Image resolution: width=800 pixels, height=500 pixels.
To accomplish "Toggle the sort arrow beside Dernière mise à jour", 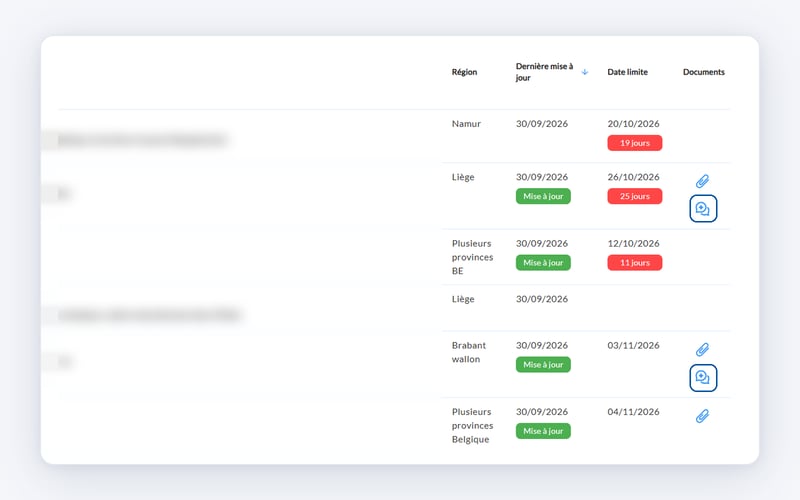I will point(585,72).
